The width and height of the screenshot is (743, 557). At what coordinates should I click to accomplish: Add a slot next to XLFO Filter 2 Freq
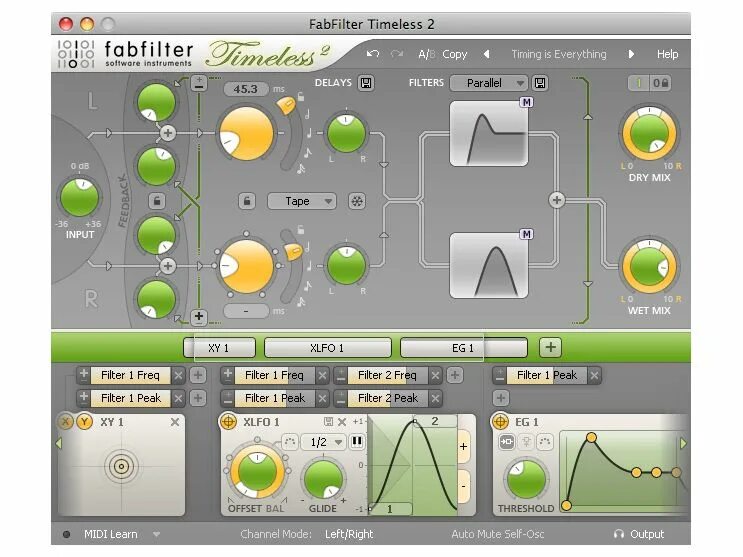click(x=455, y=375)
